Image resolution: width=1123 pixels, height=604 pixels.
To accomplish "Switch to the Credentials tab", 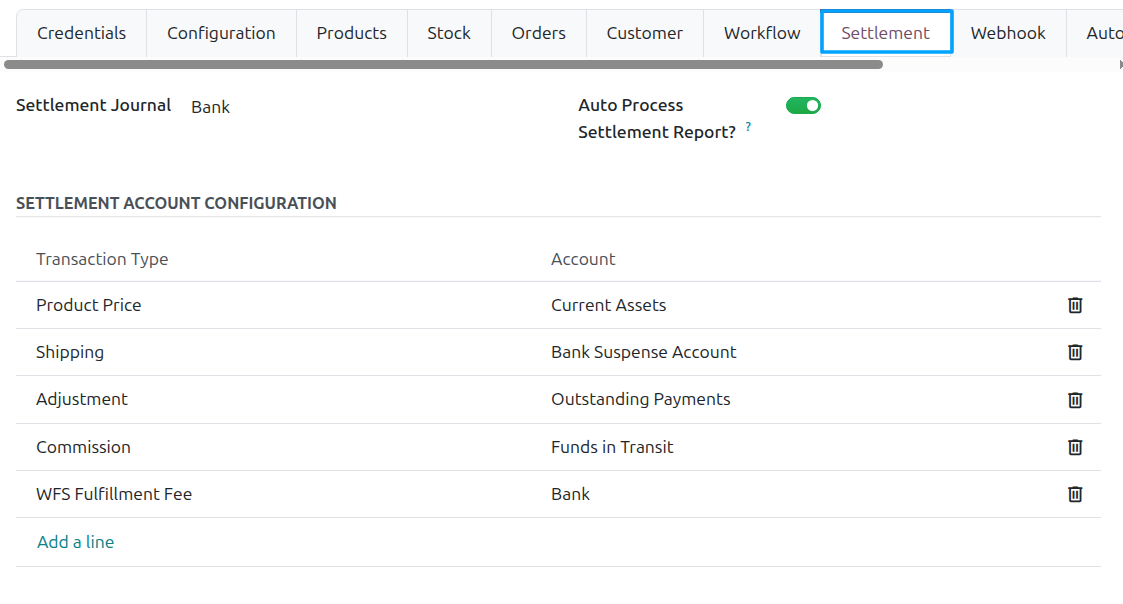I will coord(82,33).
